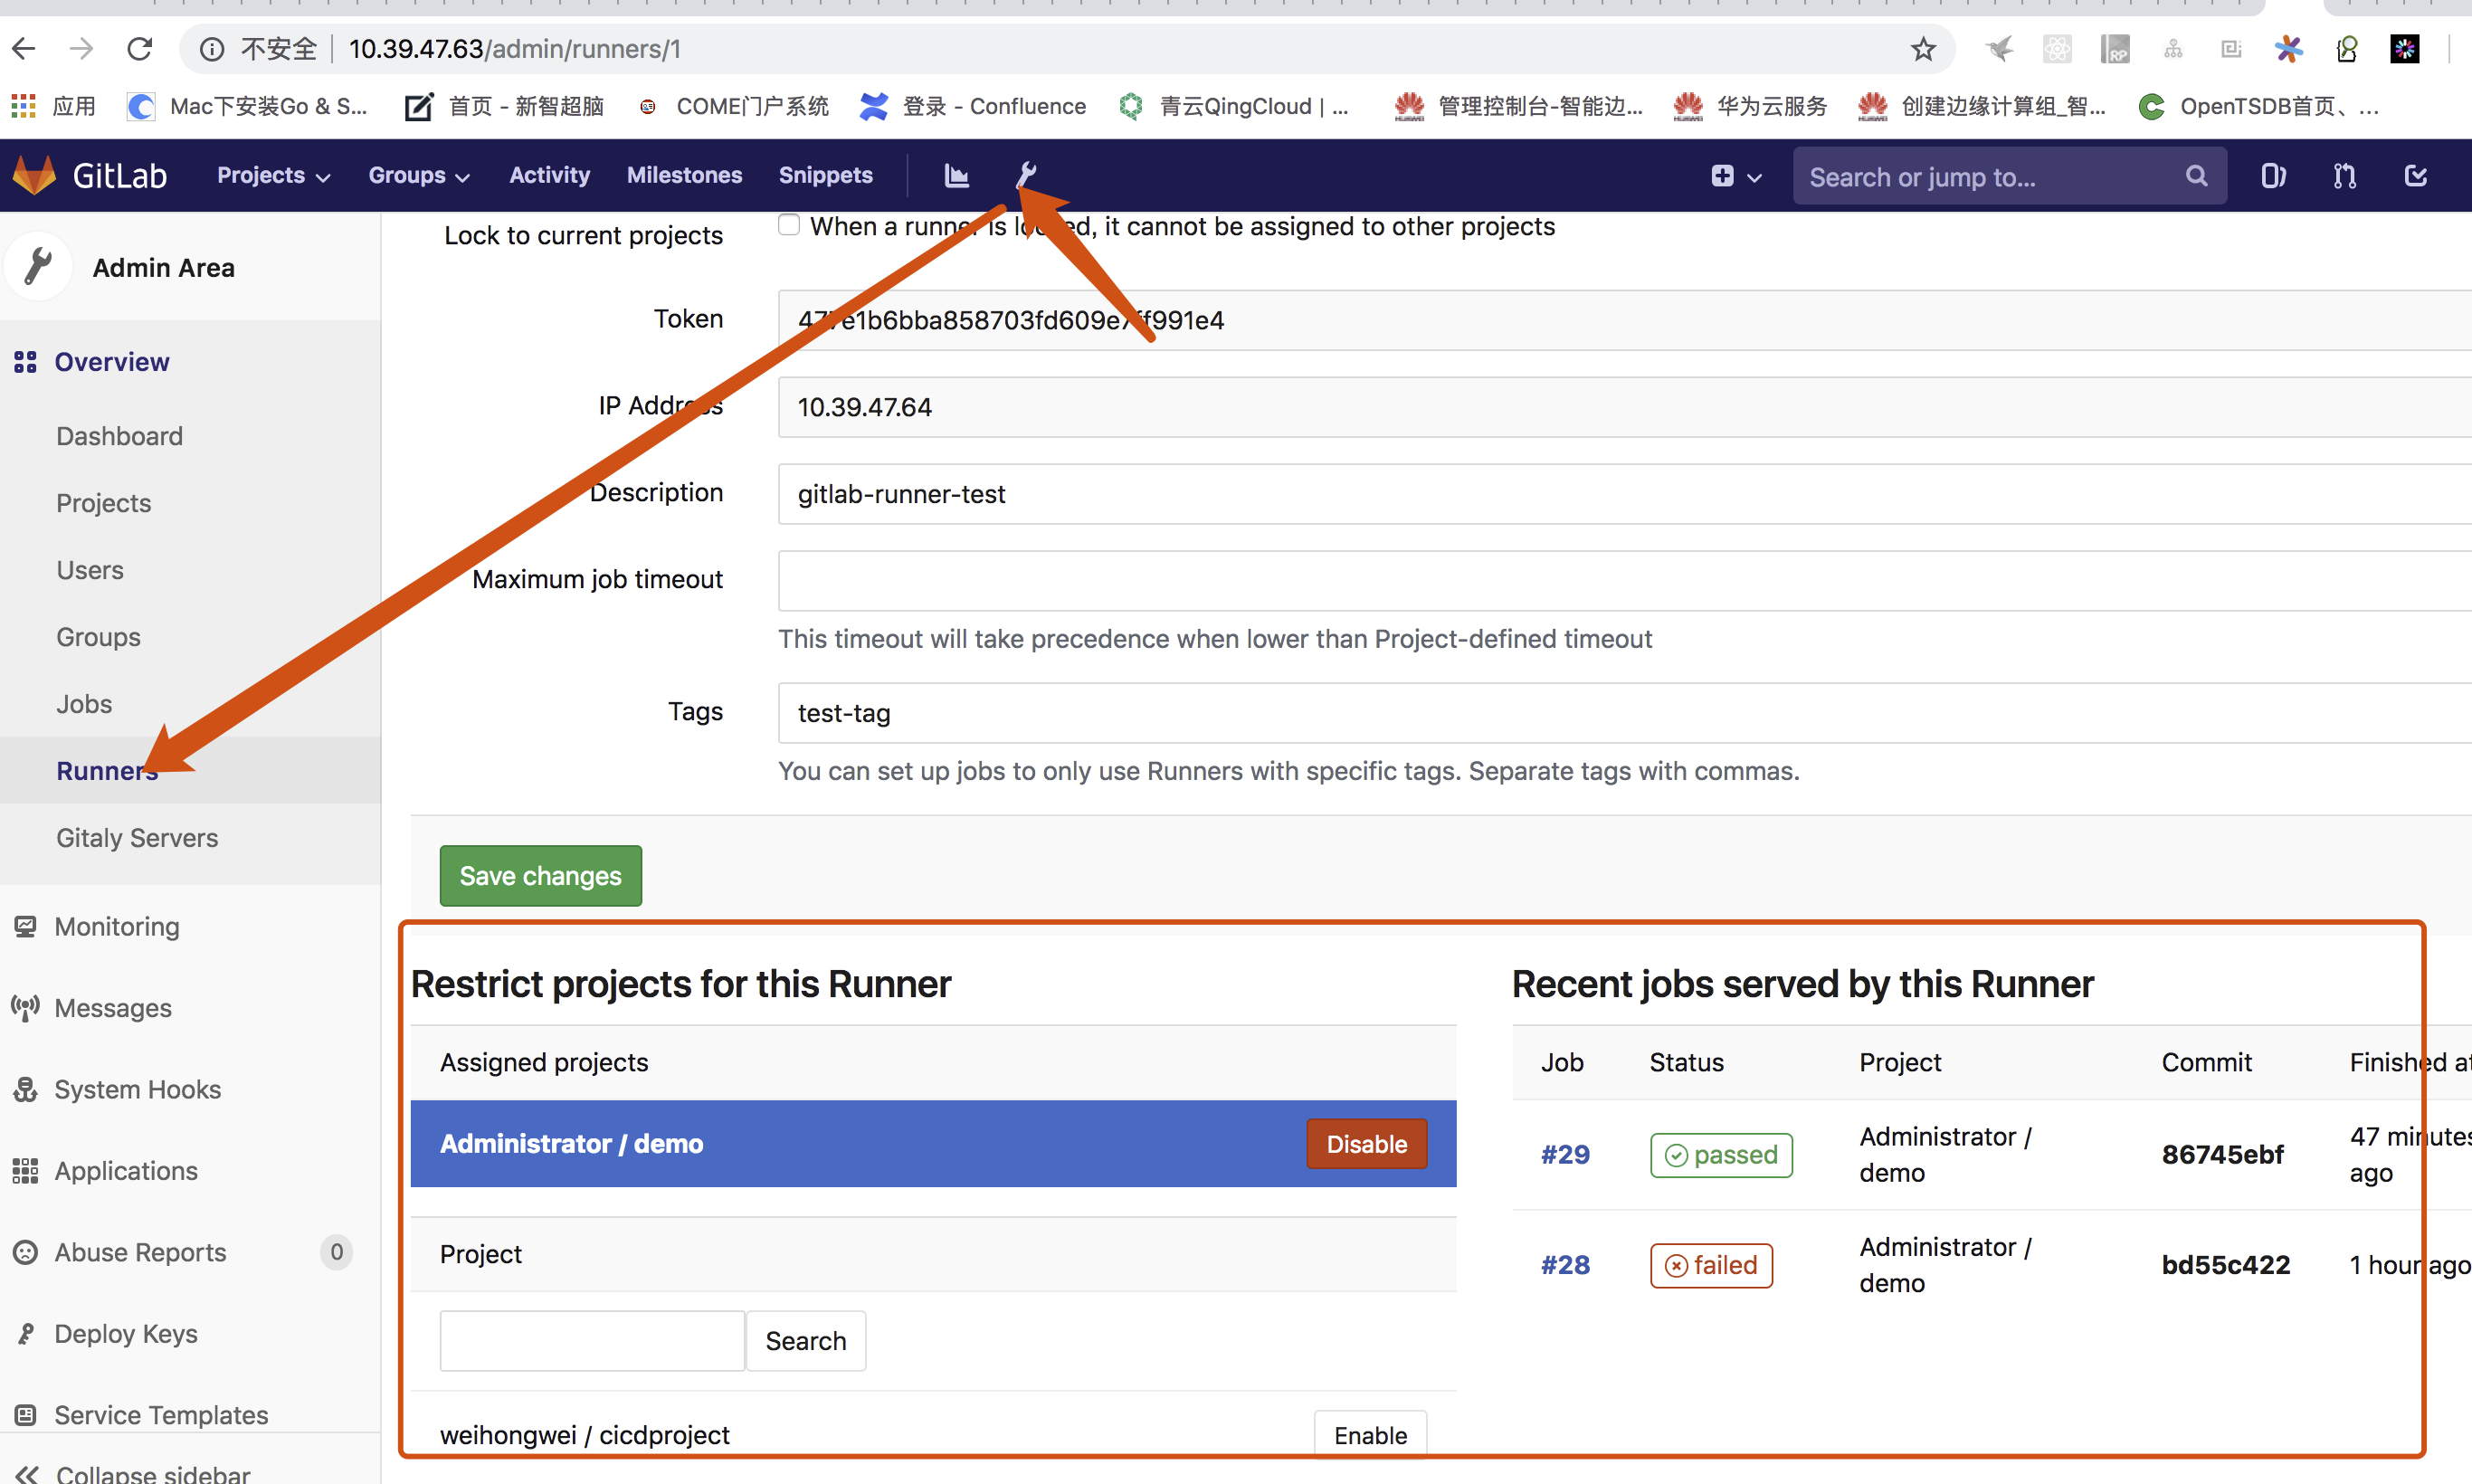The image size is (2472, 1484).
Task: Select Gitaly Servers in sidebar
Action: click(137, 838)
